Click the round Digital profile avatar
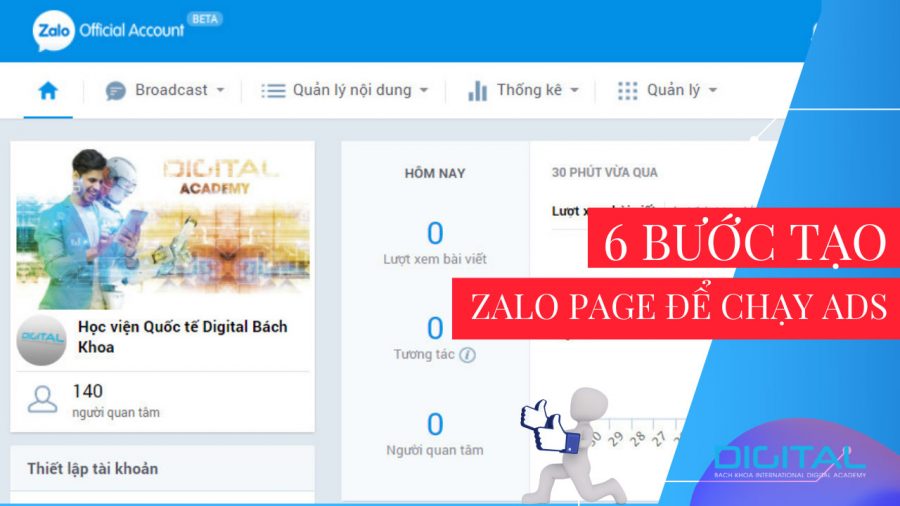The height and width of the screenshot is (506, 900). [x=41, y=340]
